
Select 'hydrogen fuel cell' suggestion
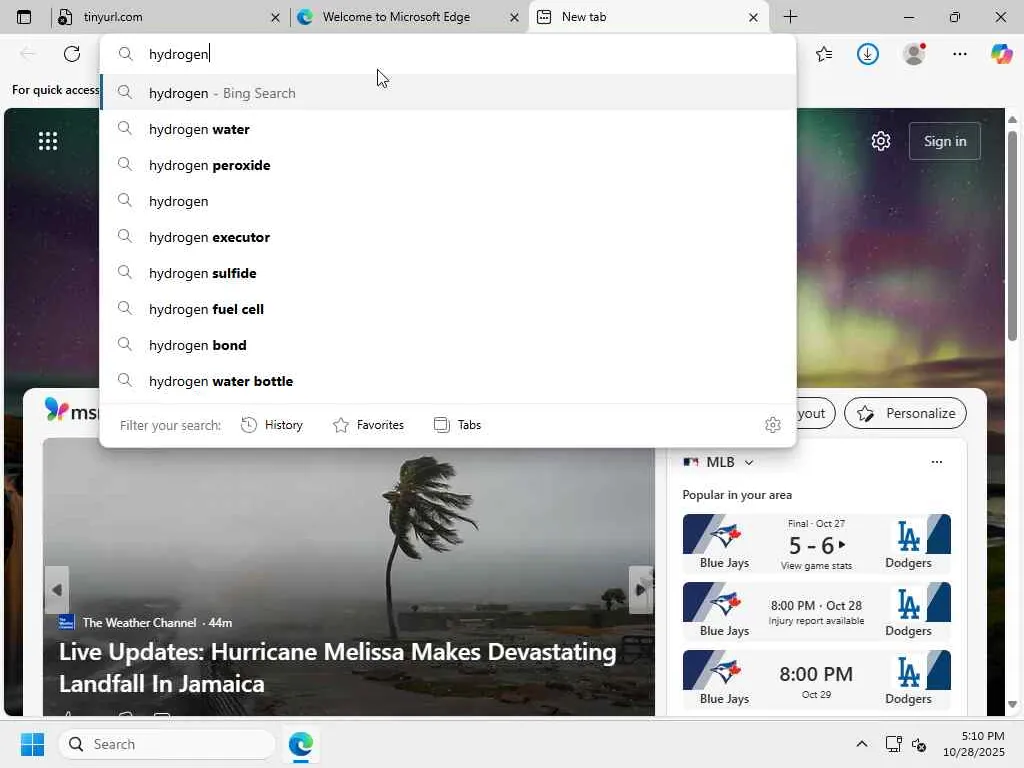pyautogui.click(x=448, y=309)
